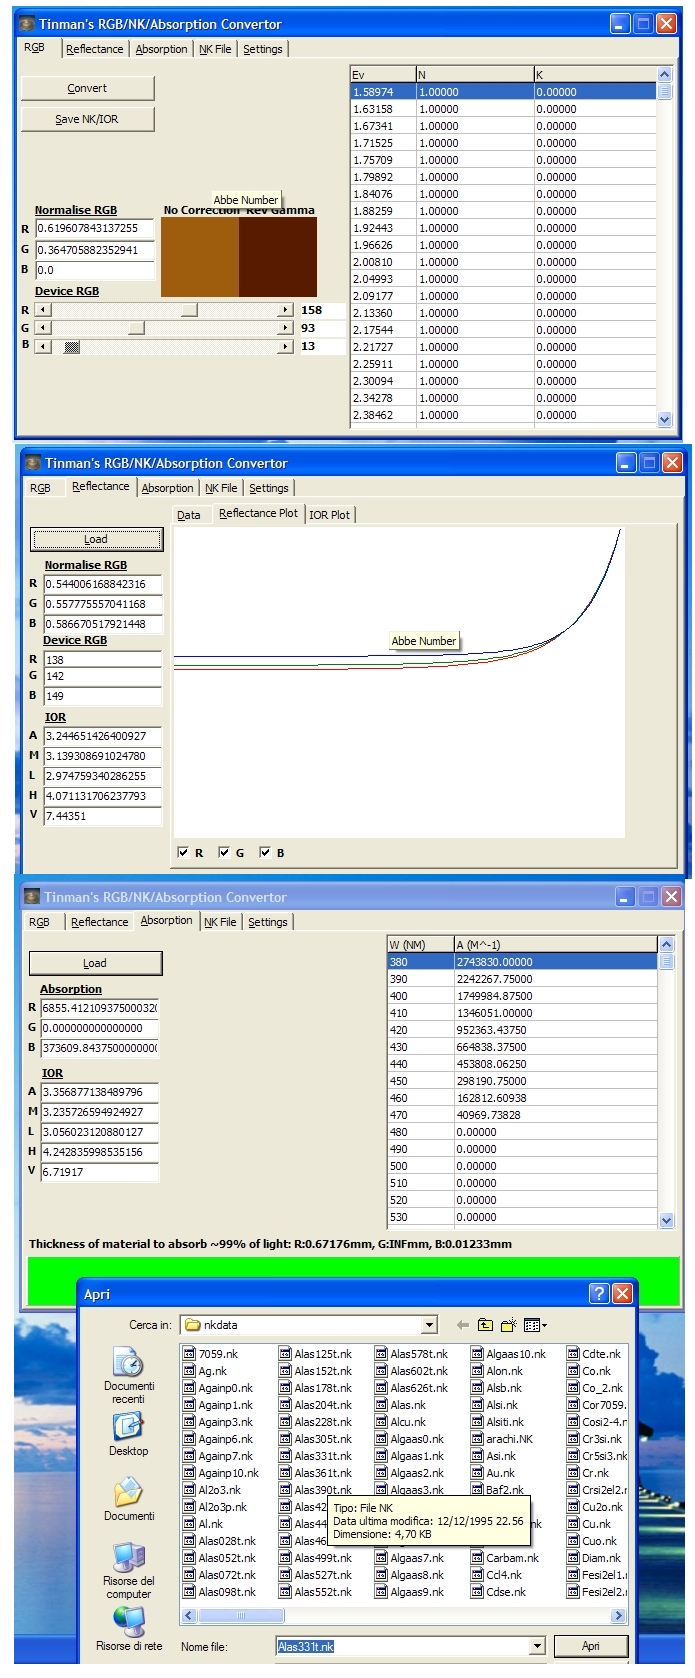Switch to the Data sub-tab

click(x=188, y=515)
